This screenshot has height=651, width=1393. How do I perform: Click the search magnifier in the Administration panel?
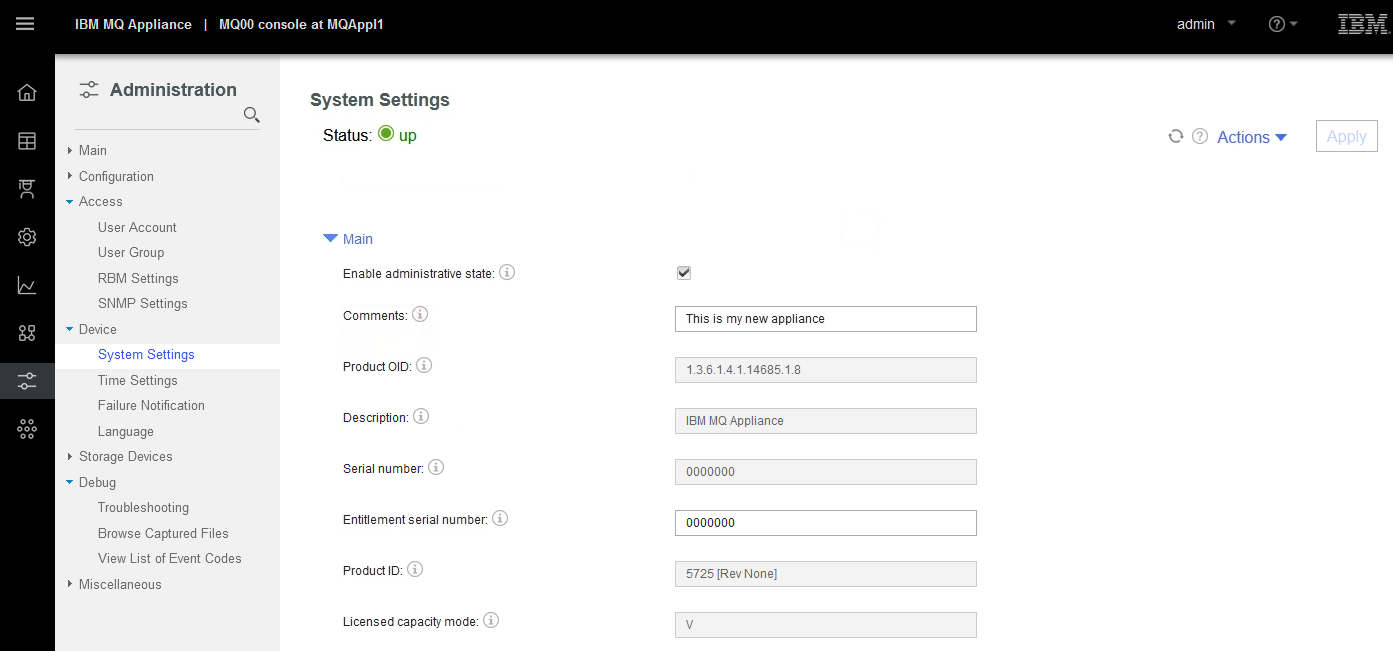click(x=252, y=115)
